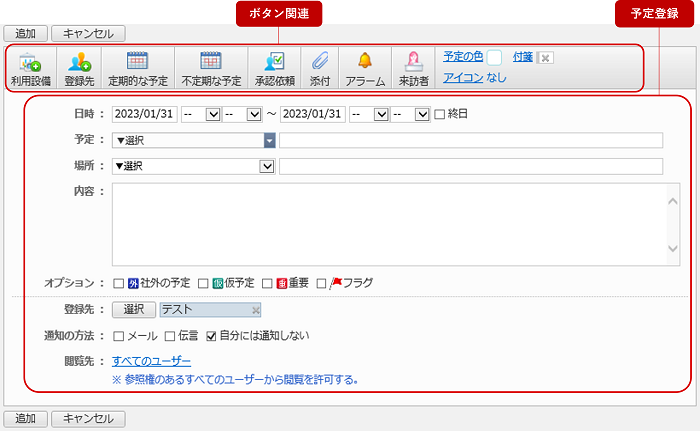This screenshot has height=431, width=700.
Task: Check the 重要 option
Action: [267, 284]
